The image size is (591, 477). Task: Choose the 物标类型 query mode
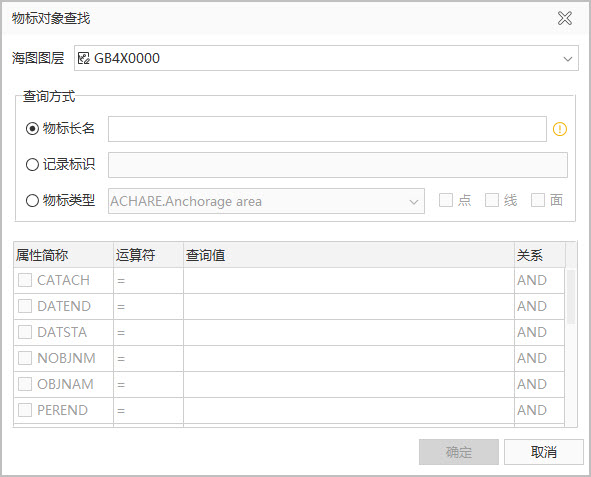32,200
